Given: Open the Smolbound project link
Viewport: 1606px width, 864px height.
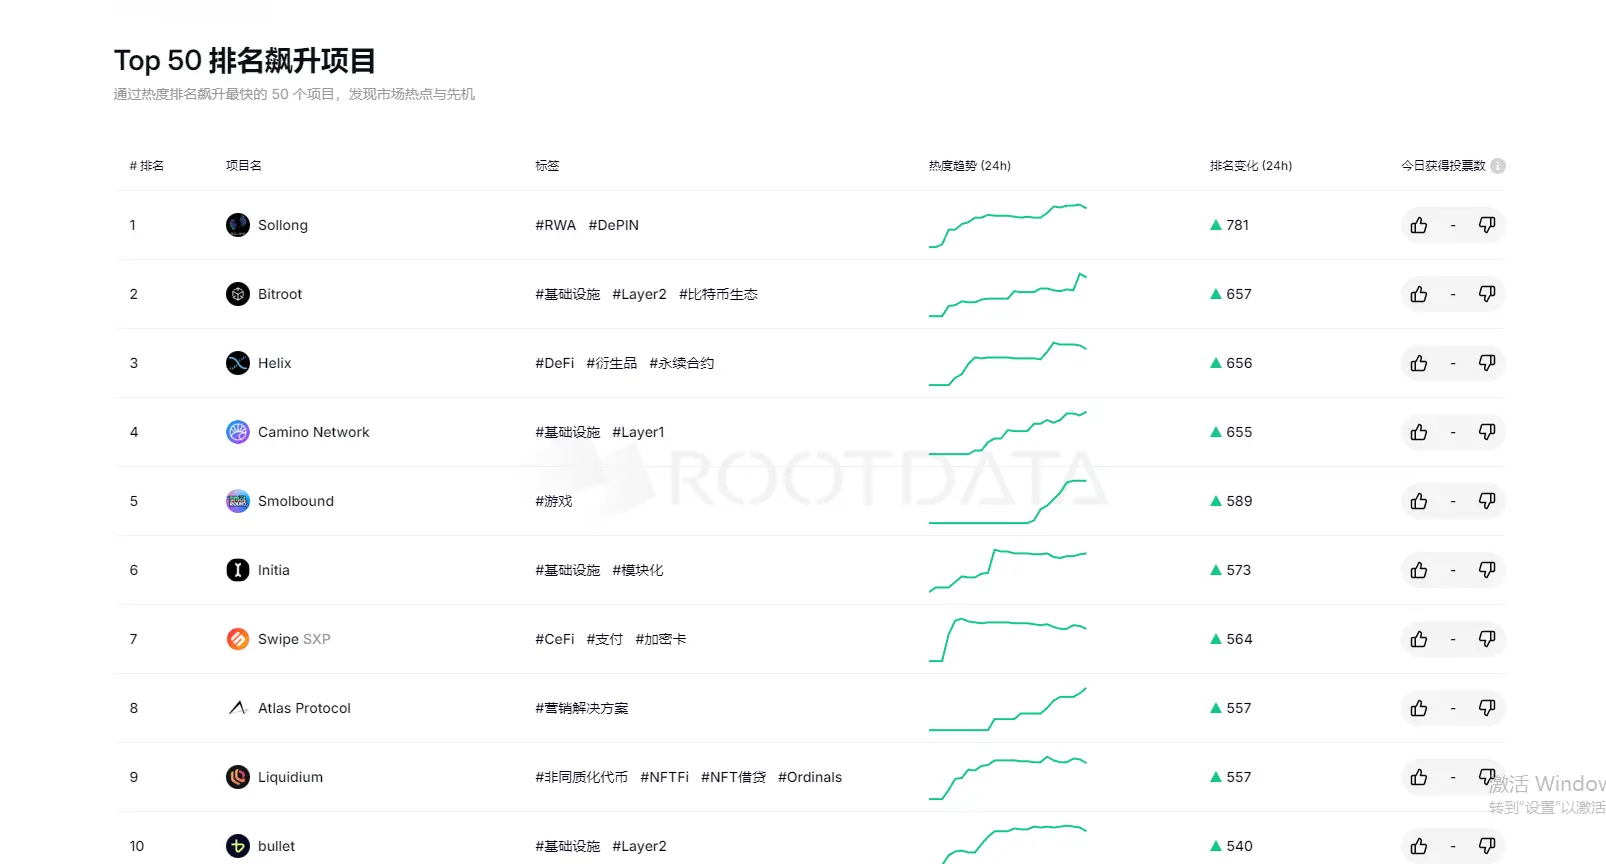Looking at the screenshot, I should (296, 501).
